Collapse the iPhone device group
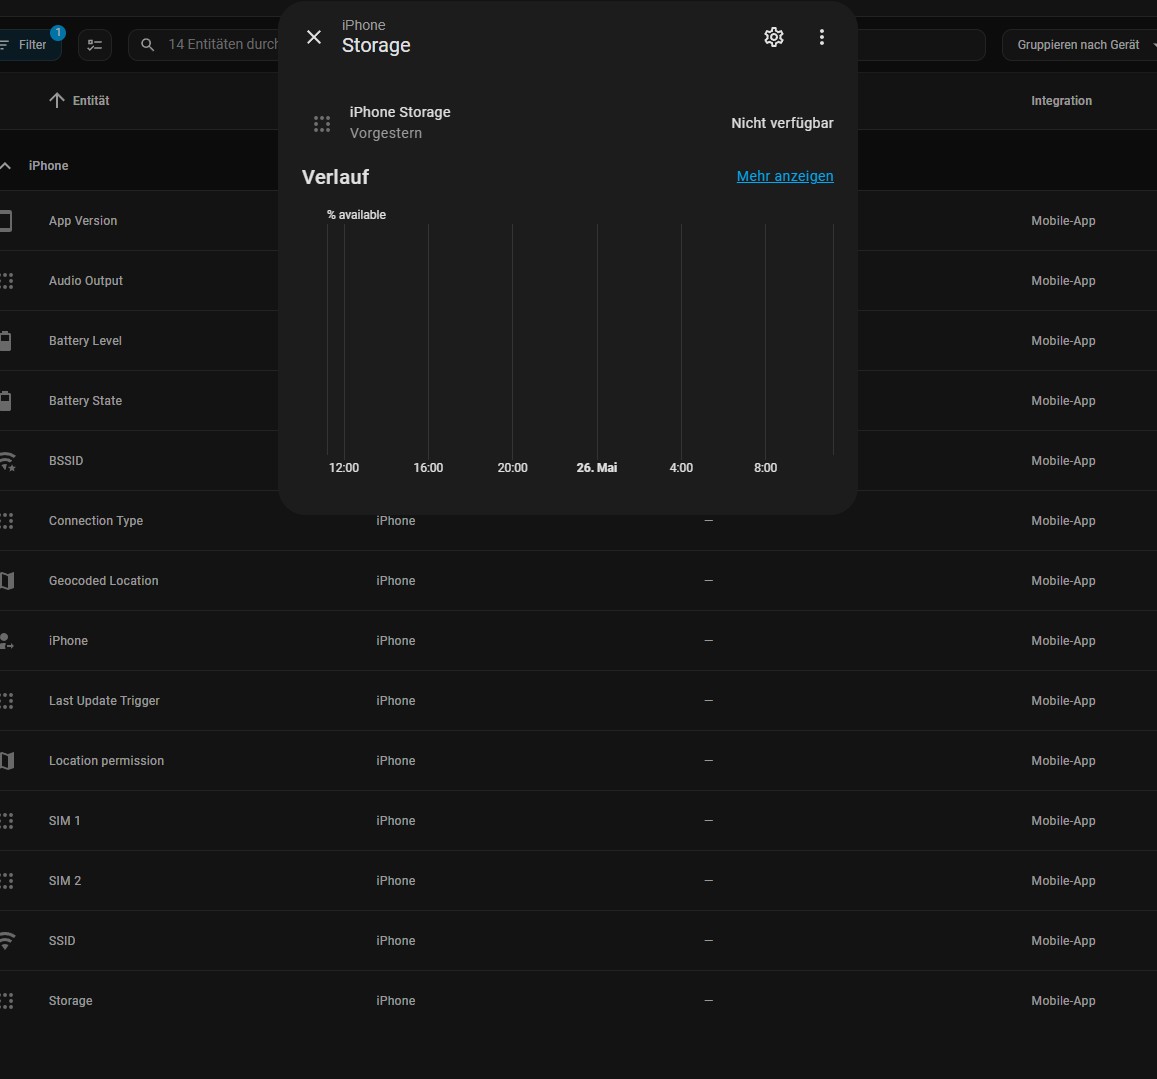The height and width of the screenshot is (1079, 1157). coord(6,165)
